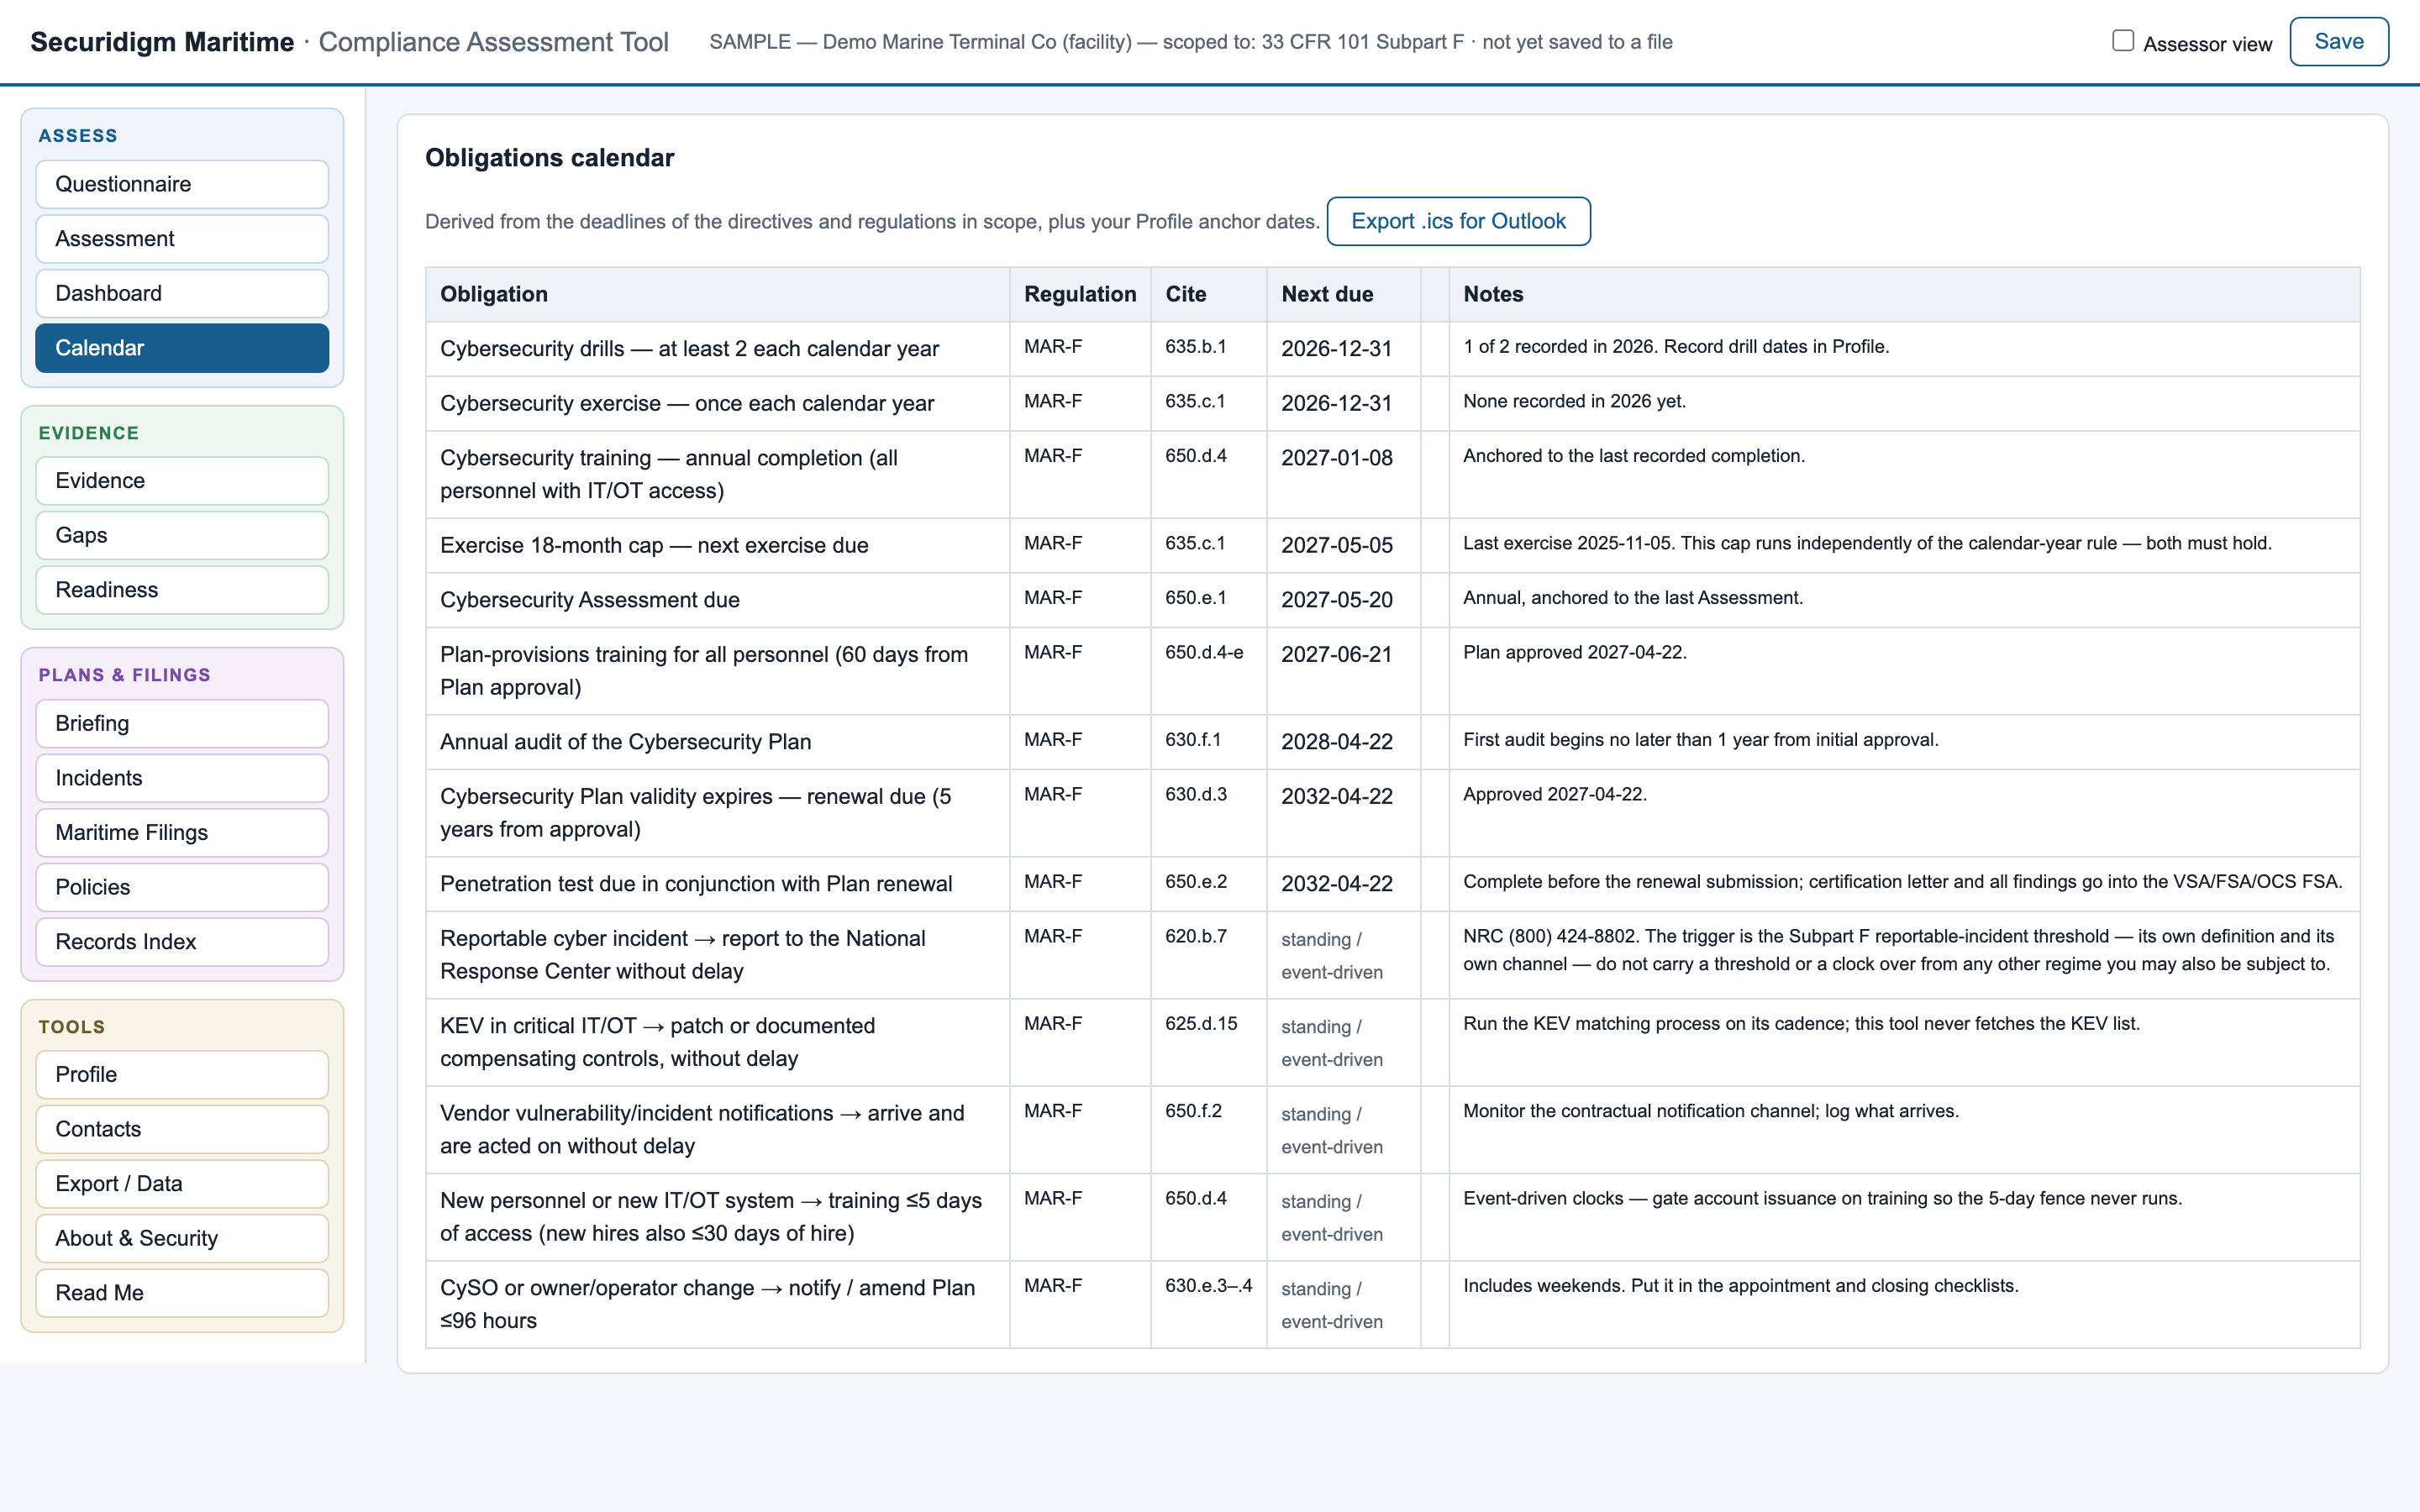
Task: Export .ics for Outlook
Action: coord(1458,221)
